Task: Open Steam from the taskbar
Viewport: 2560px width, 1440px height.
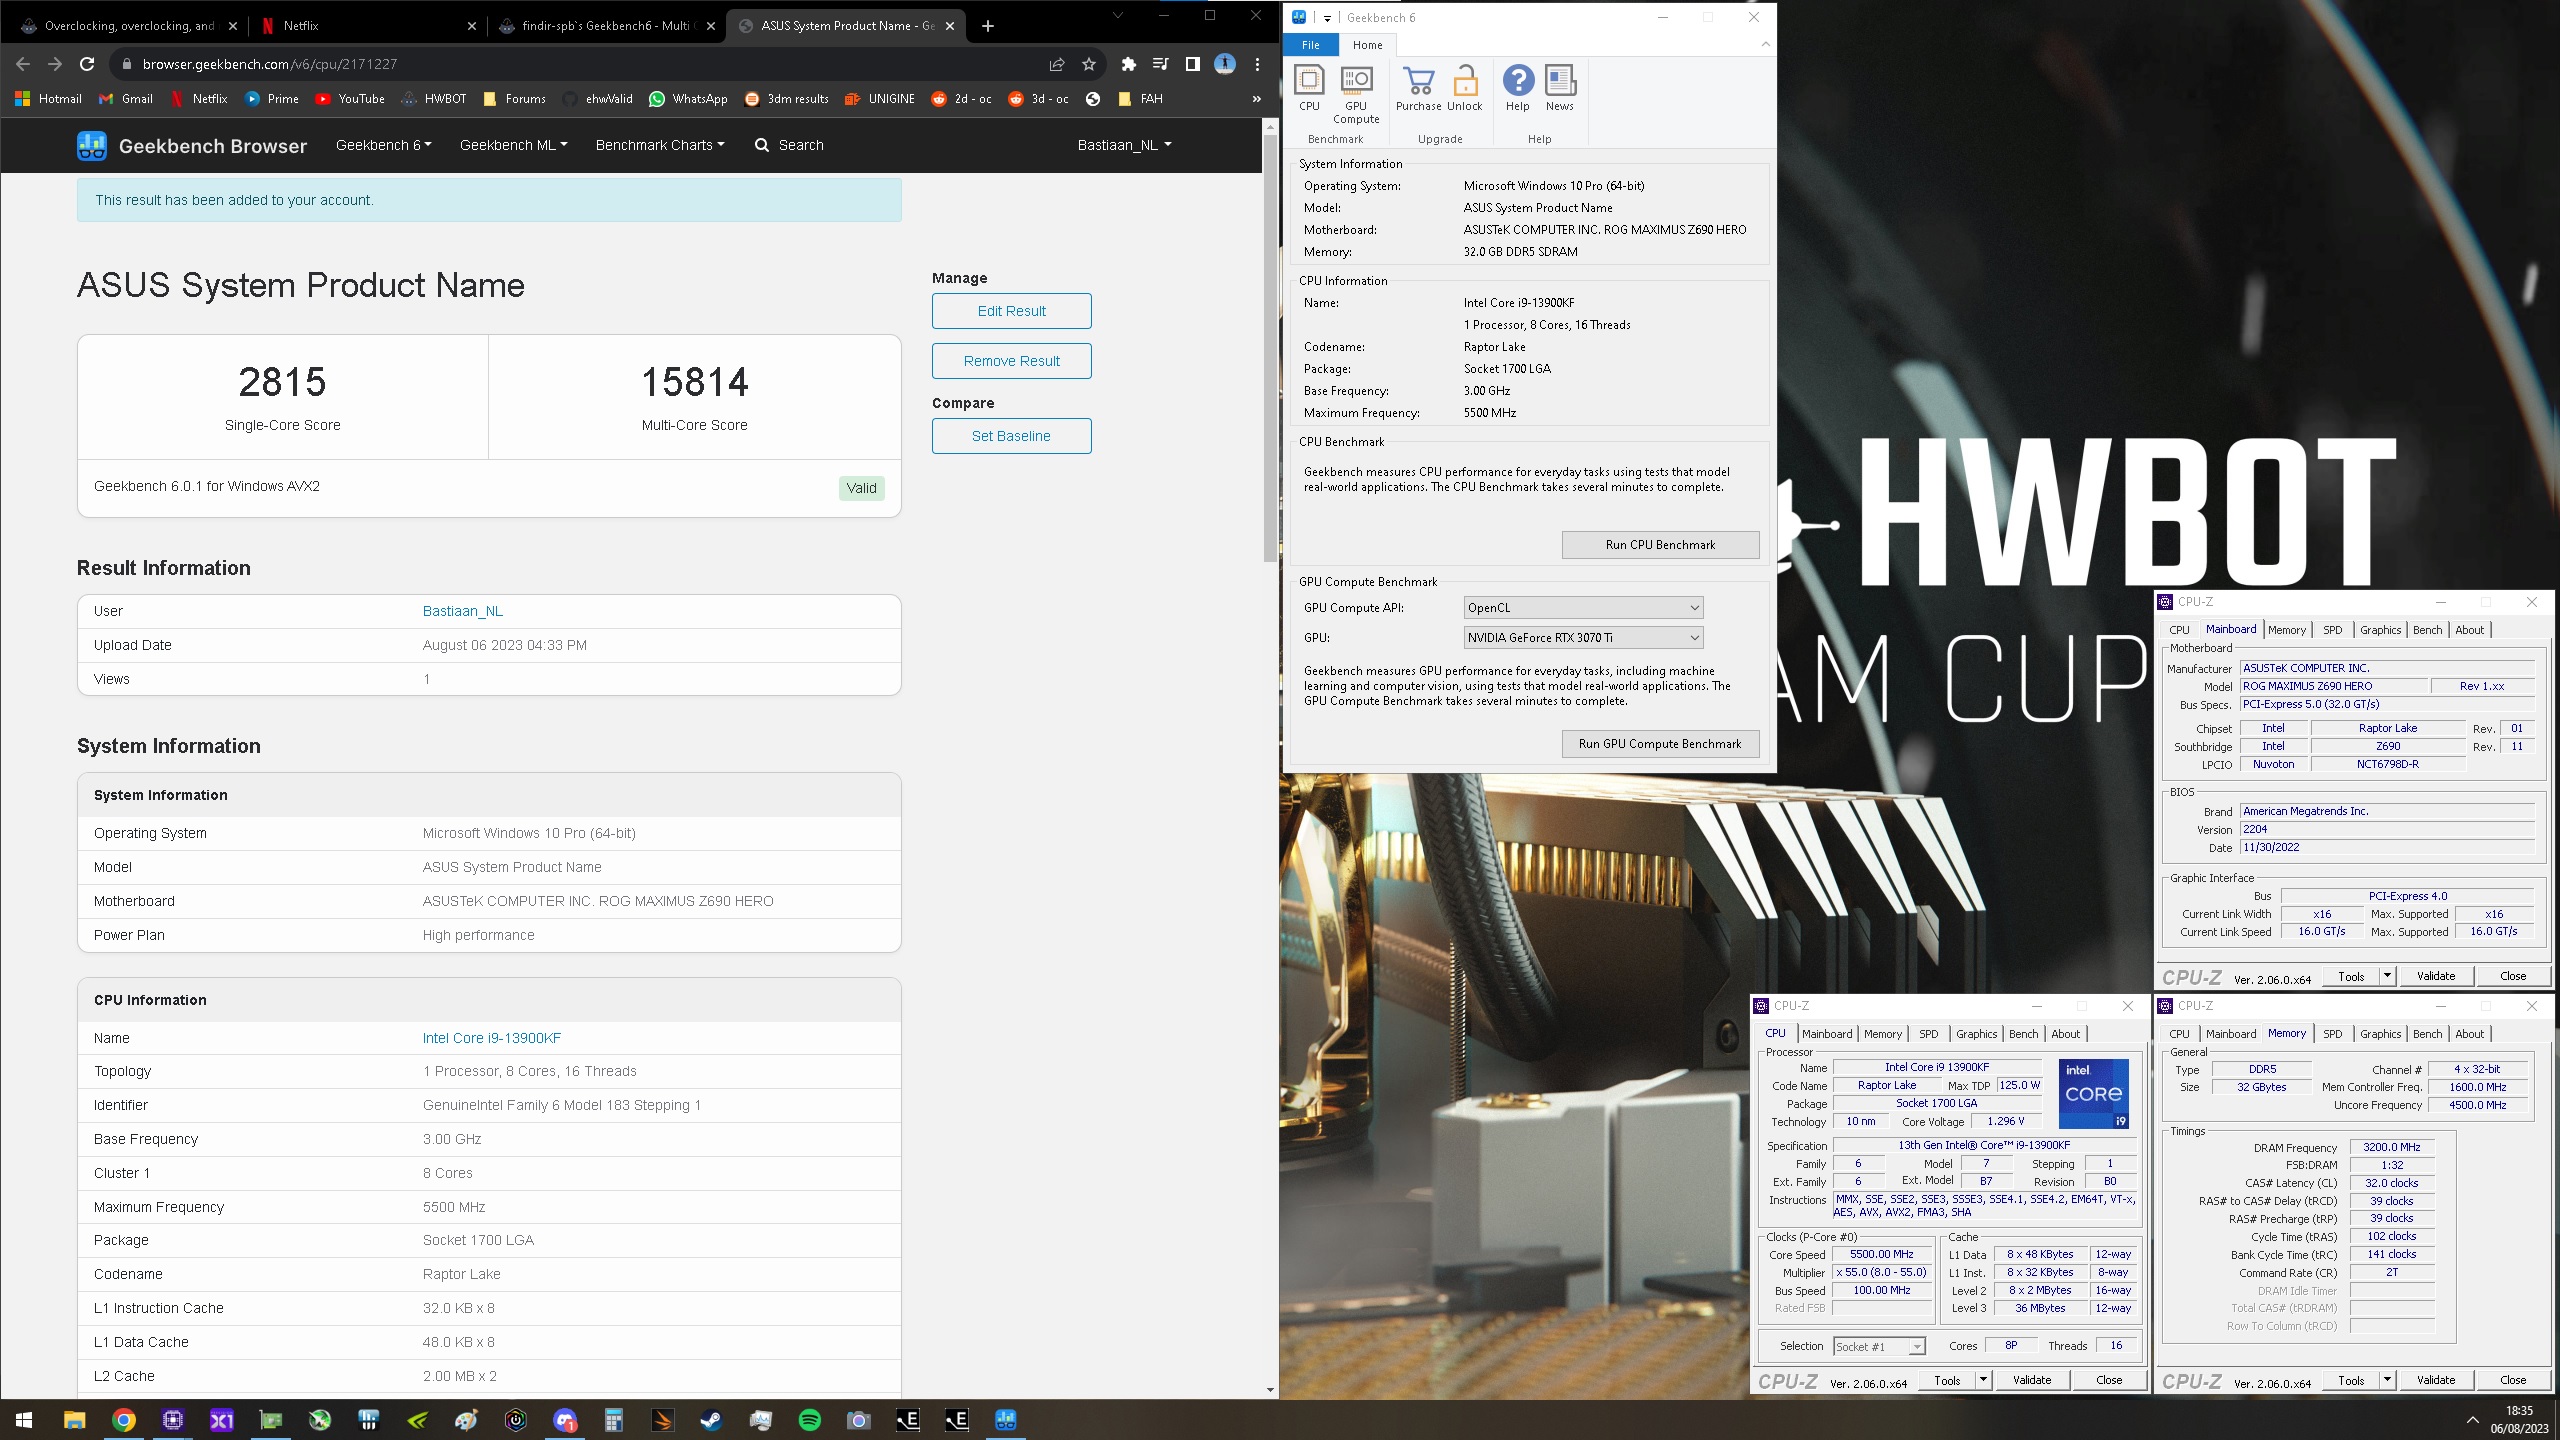Action: coord(711,1420)
